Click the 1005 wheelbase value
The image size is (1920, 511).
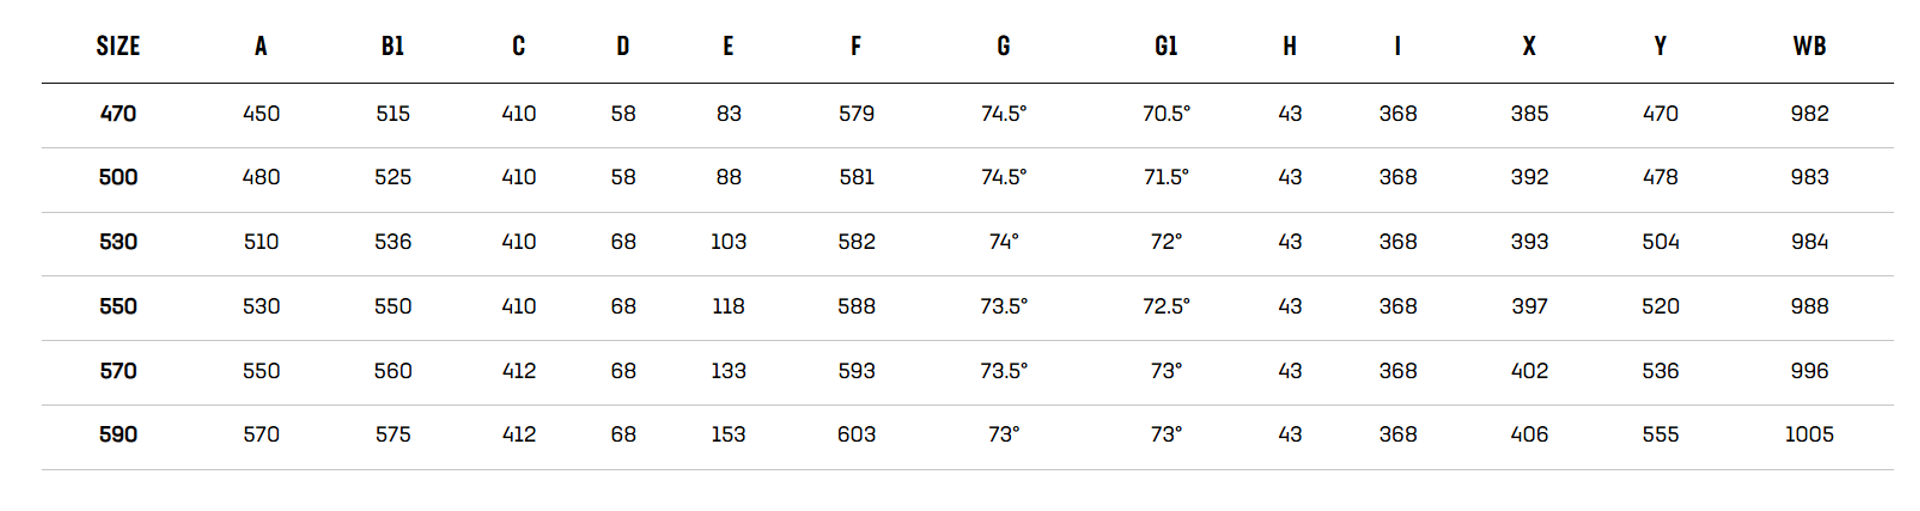tap(1809, 435)
